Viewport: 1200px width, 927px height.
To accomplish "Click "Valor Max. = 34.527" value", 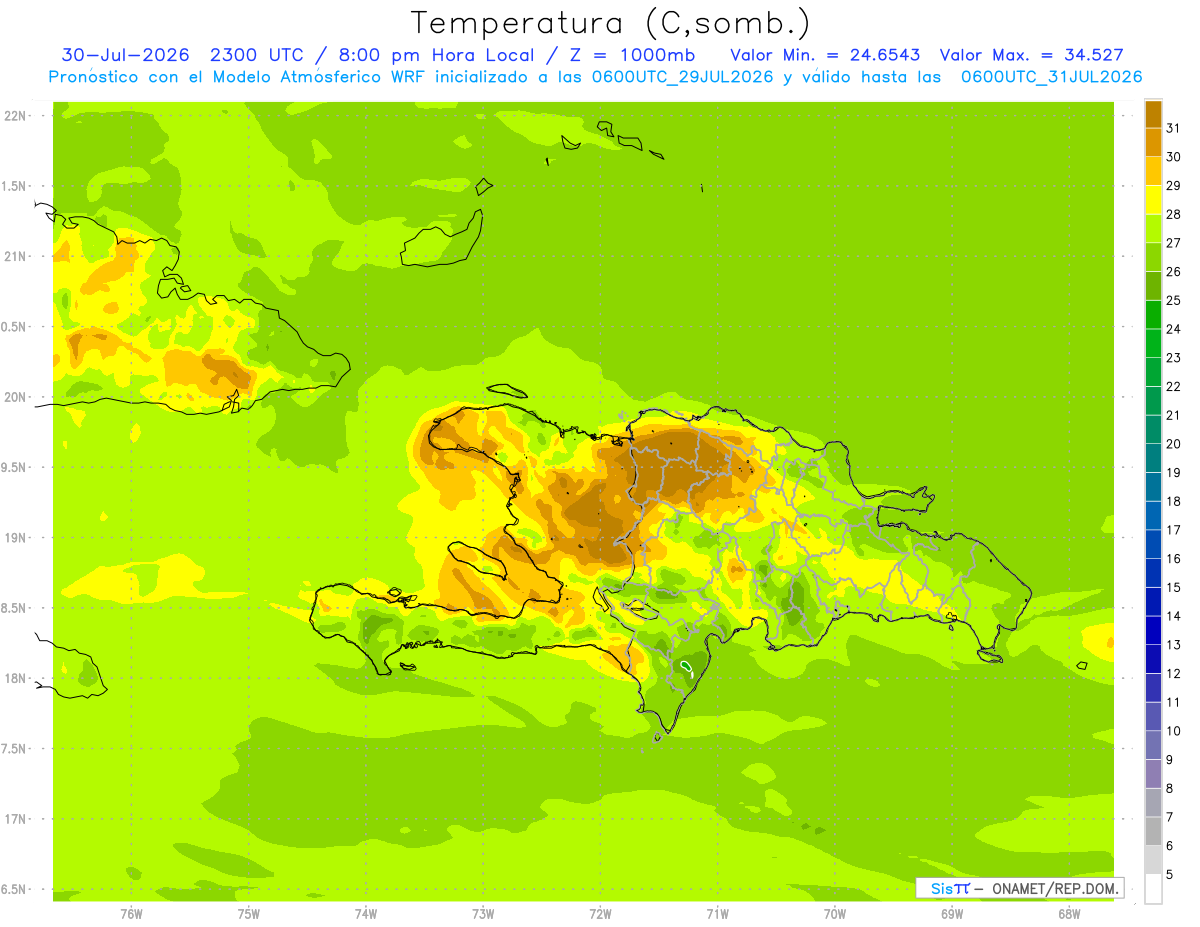I will (x=1031, y=55).
